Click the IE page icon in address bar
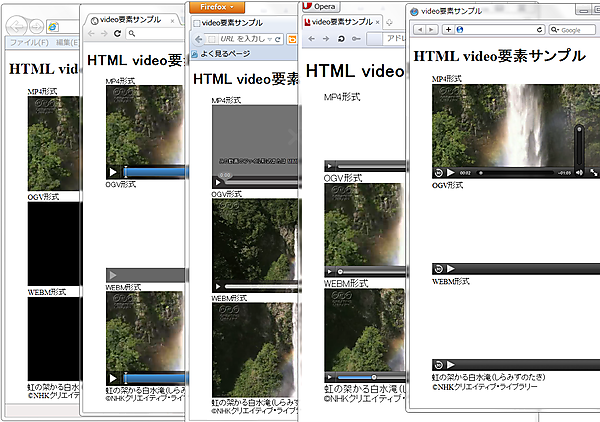 click(53, 26)
